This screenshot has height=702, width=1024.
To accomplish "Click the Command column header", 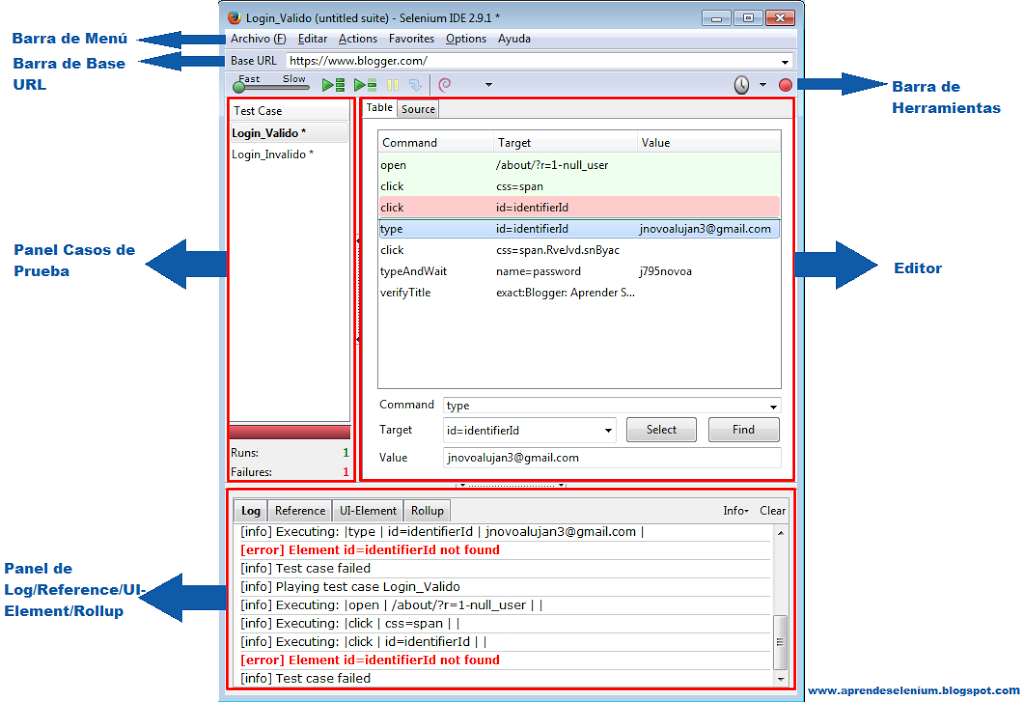I will click(436, 142).
